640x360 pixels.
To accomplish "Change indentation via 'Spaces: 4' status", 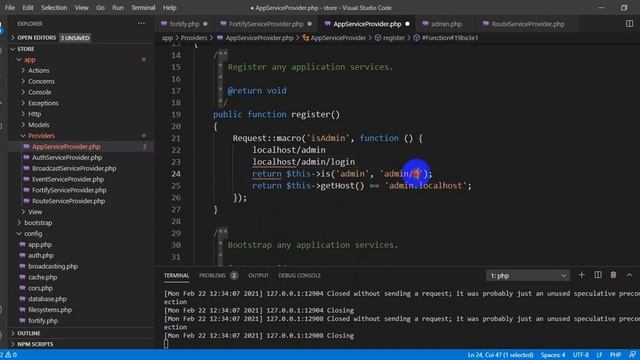I will (553, 355).
